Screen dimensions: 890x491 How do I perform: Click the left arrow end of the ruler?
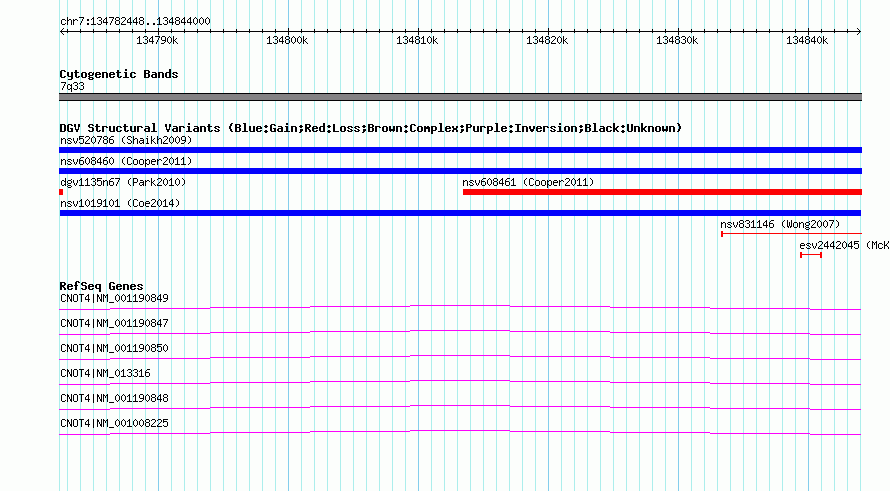62,31
